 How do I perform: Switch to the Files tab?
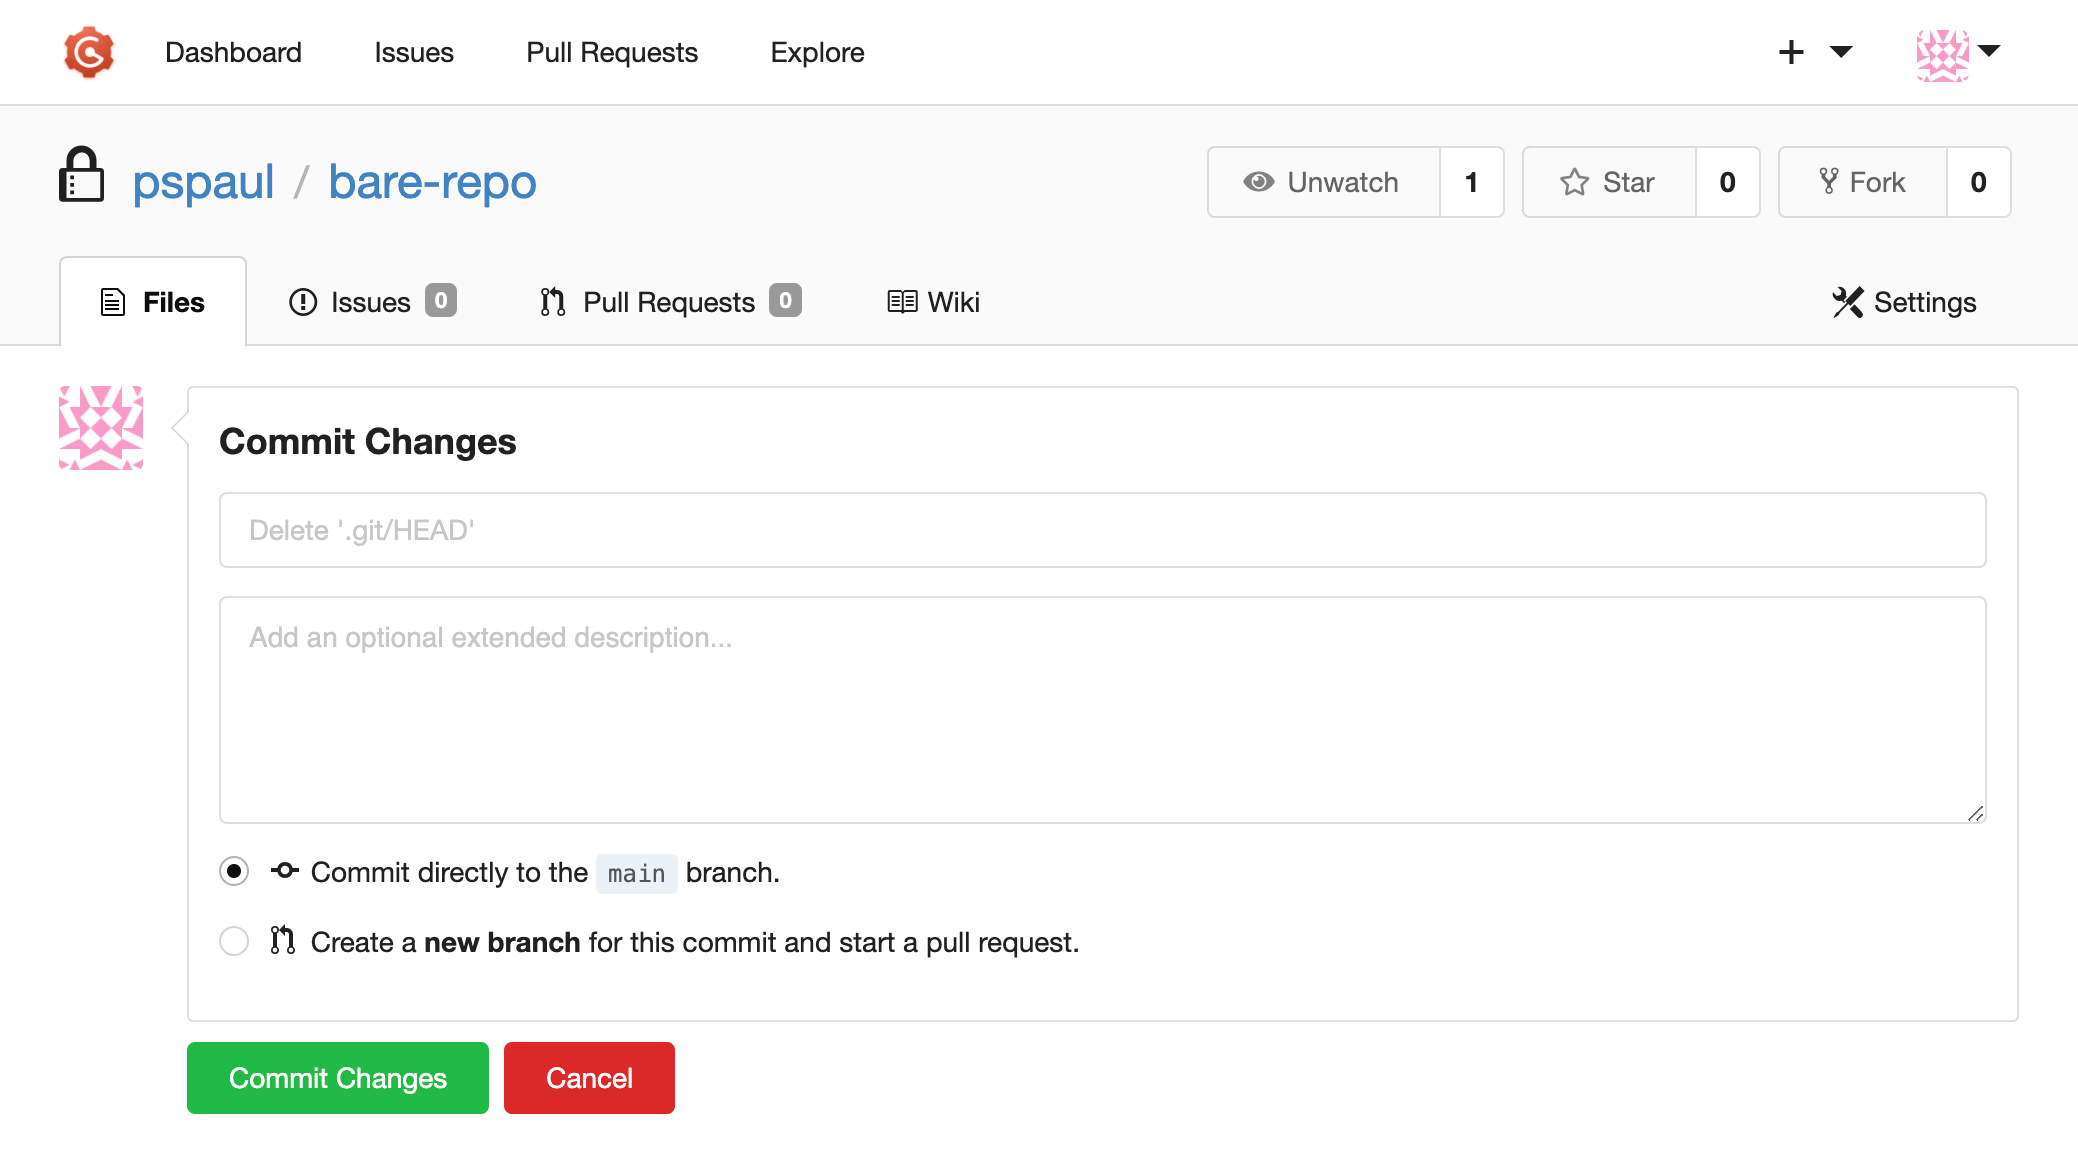tap(153, 302)
